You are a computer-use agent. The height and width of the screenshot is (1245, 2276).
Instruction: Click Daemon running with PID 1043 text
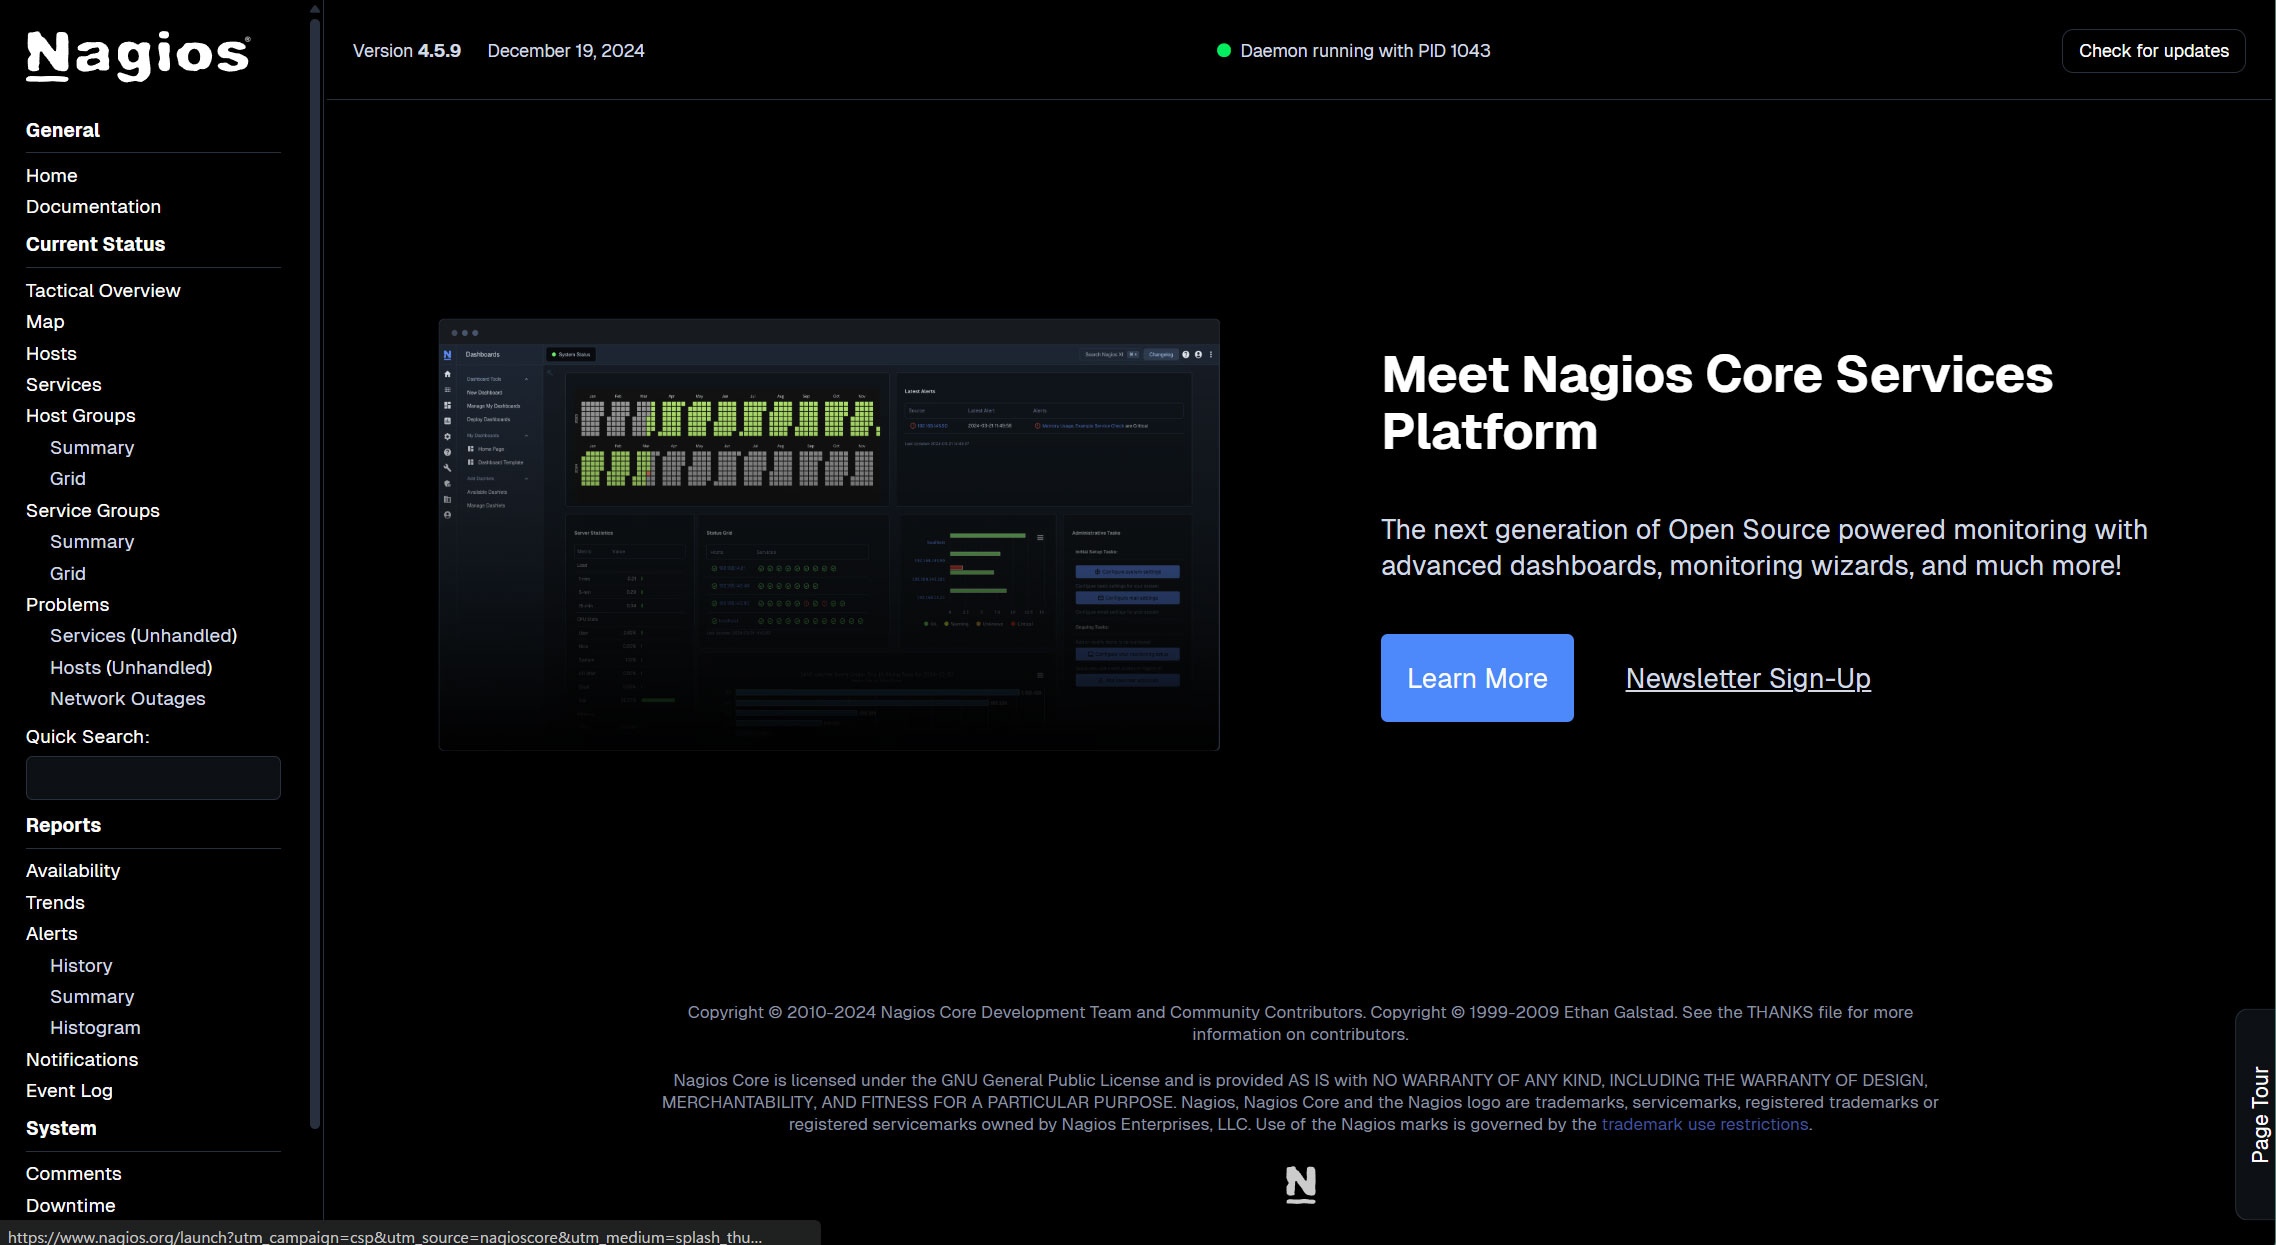tap(1365, 51)
